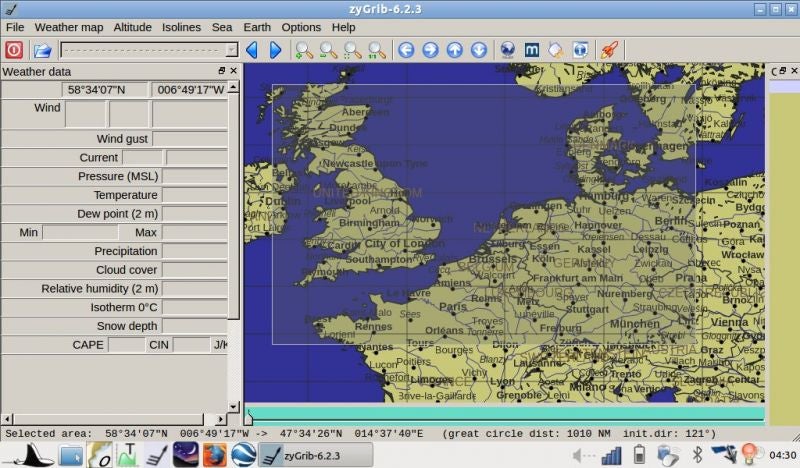800x468 pixels.
Task: Close the Weather data panel
Action: point(234,72)
